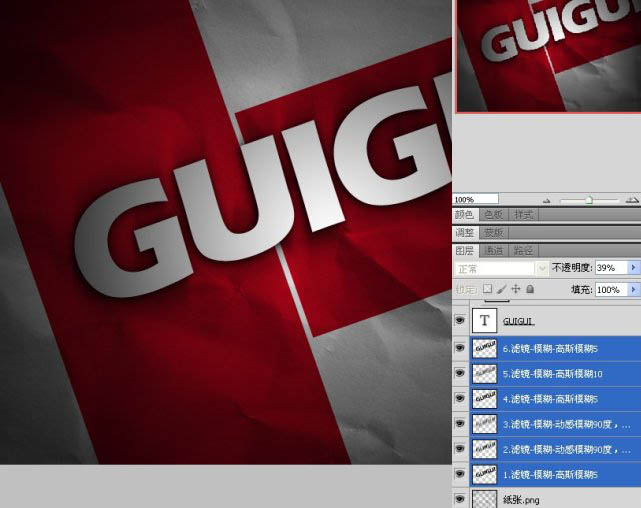This screenshot has width=641, height=508.
Task: Switch to the 颜色 tab
Action: click(x=465, y=215)
